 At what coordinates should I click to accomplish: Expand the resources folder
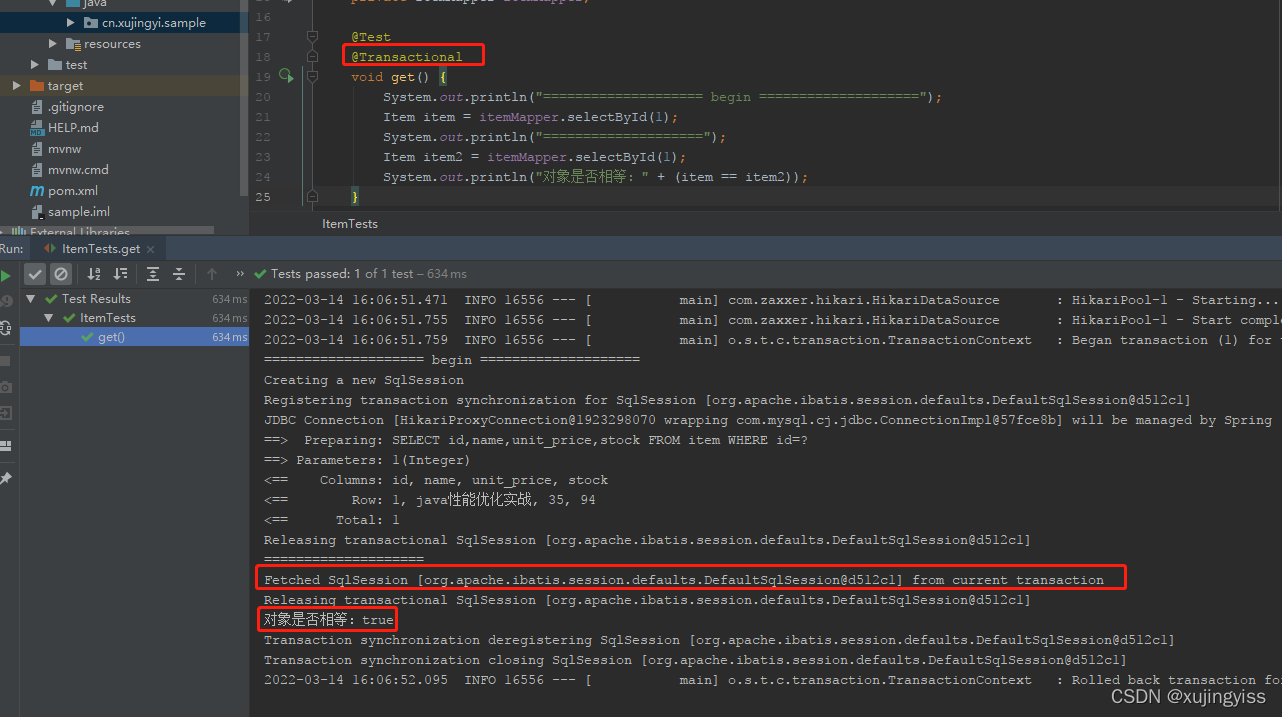(53, 44)
